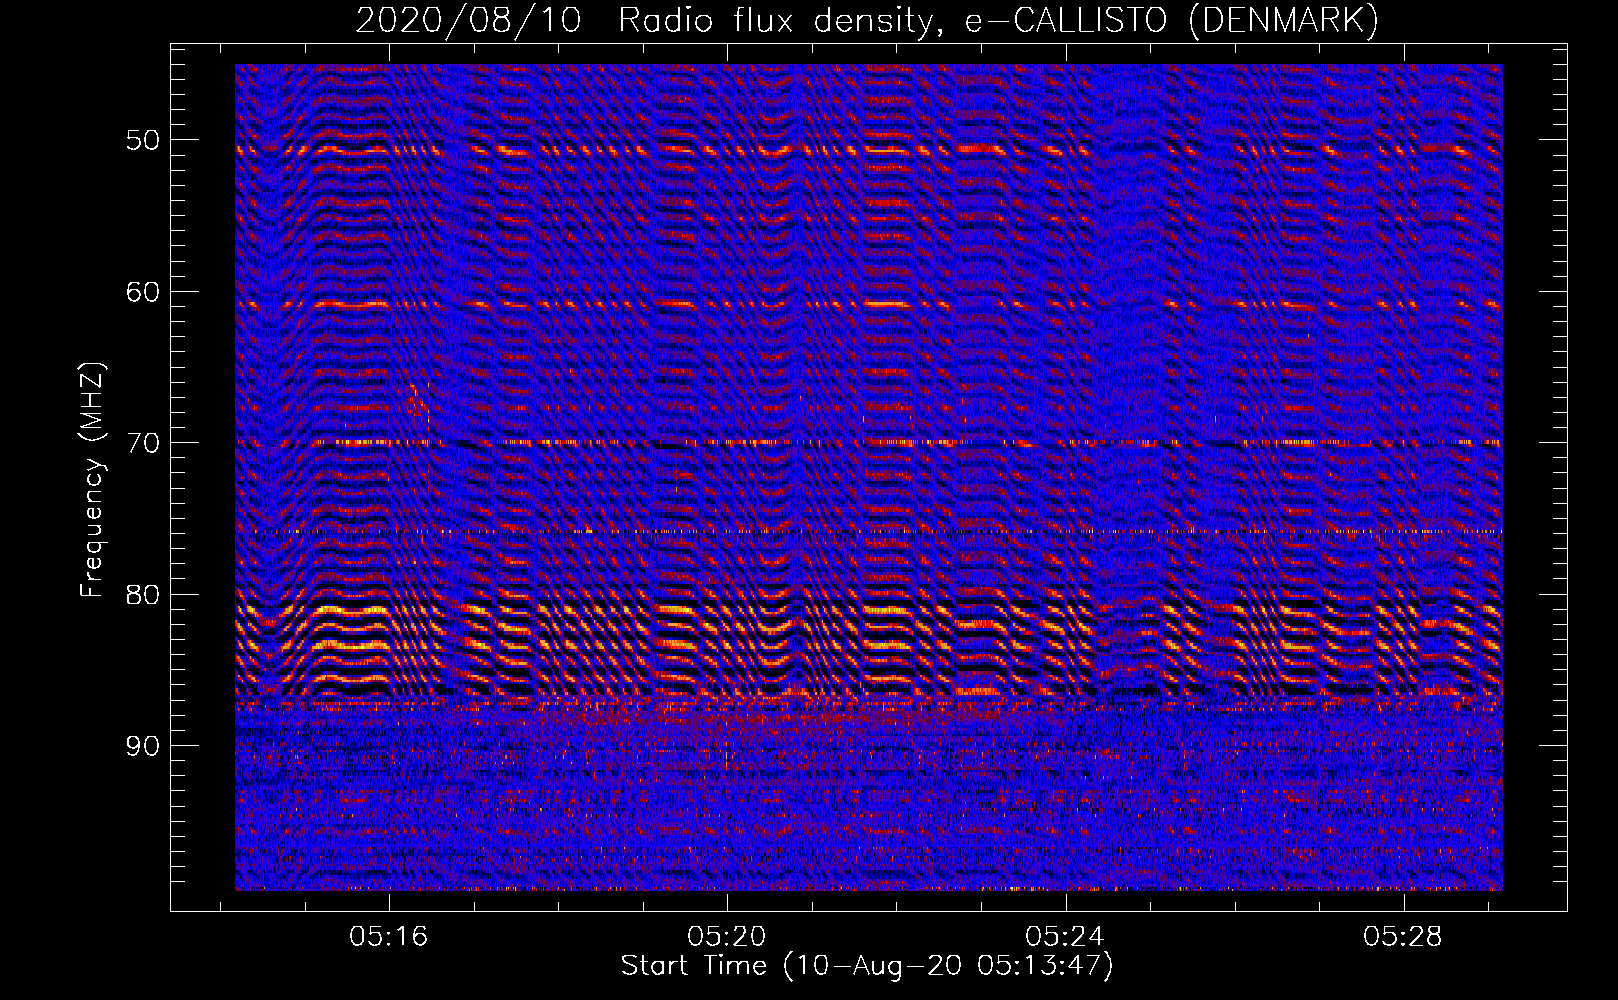
Task: Select the 50 frequency tick label
Action: click(x=143, y=140)
